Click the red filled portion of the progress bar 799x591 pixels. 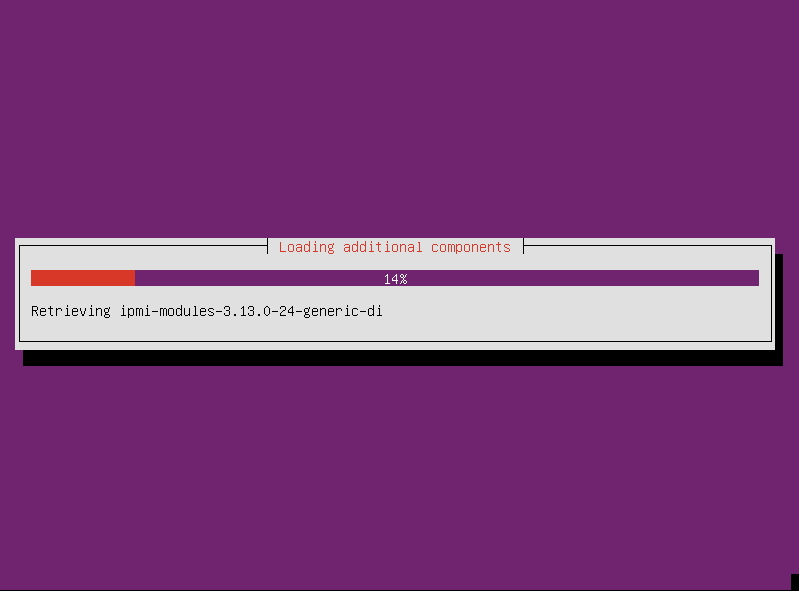pos(83,278)
